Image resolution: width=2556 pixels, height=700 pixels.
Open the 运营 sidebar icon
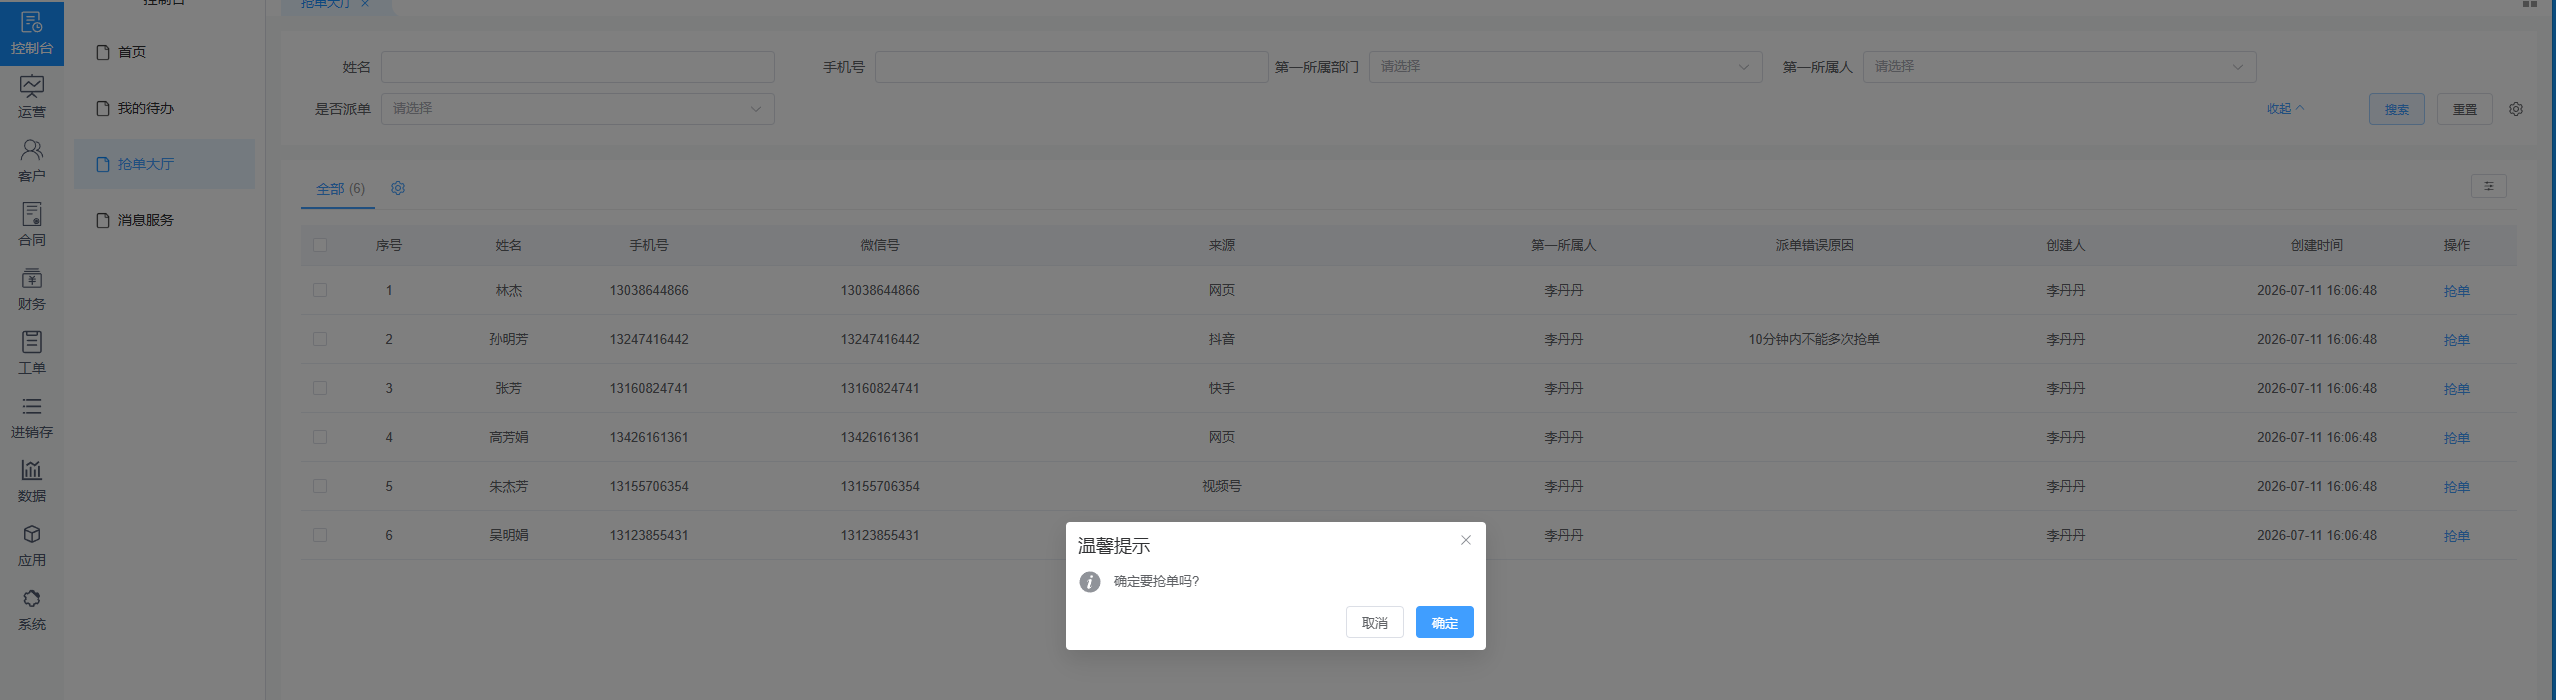[32, 97]
